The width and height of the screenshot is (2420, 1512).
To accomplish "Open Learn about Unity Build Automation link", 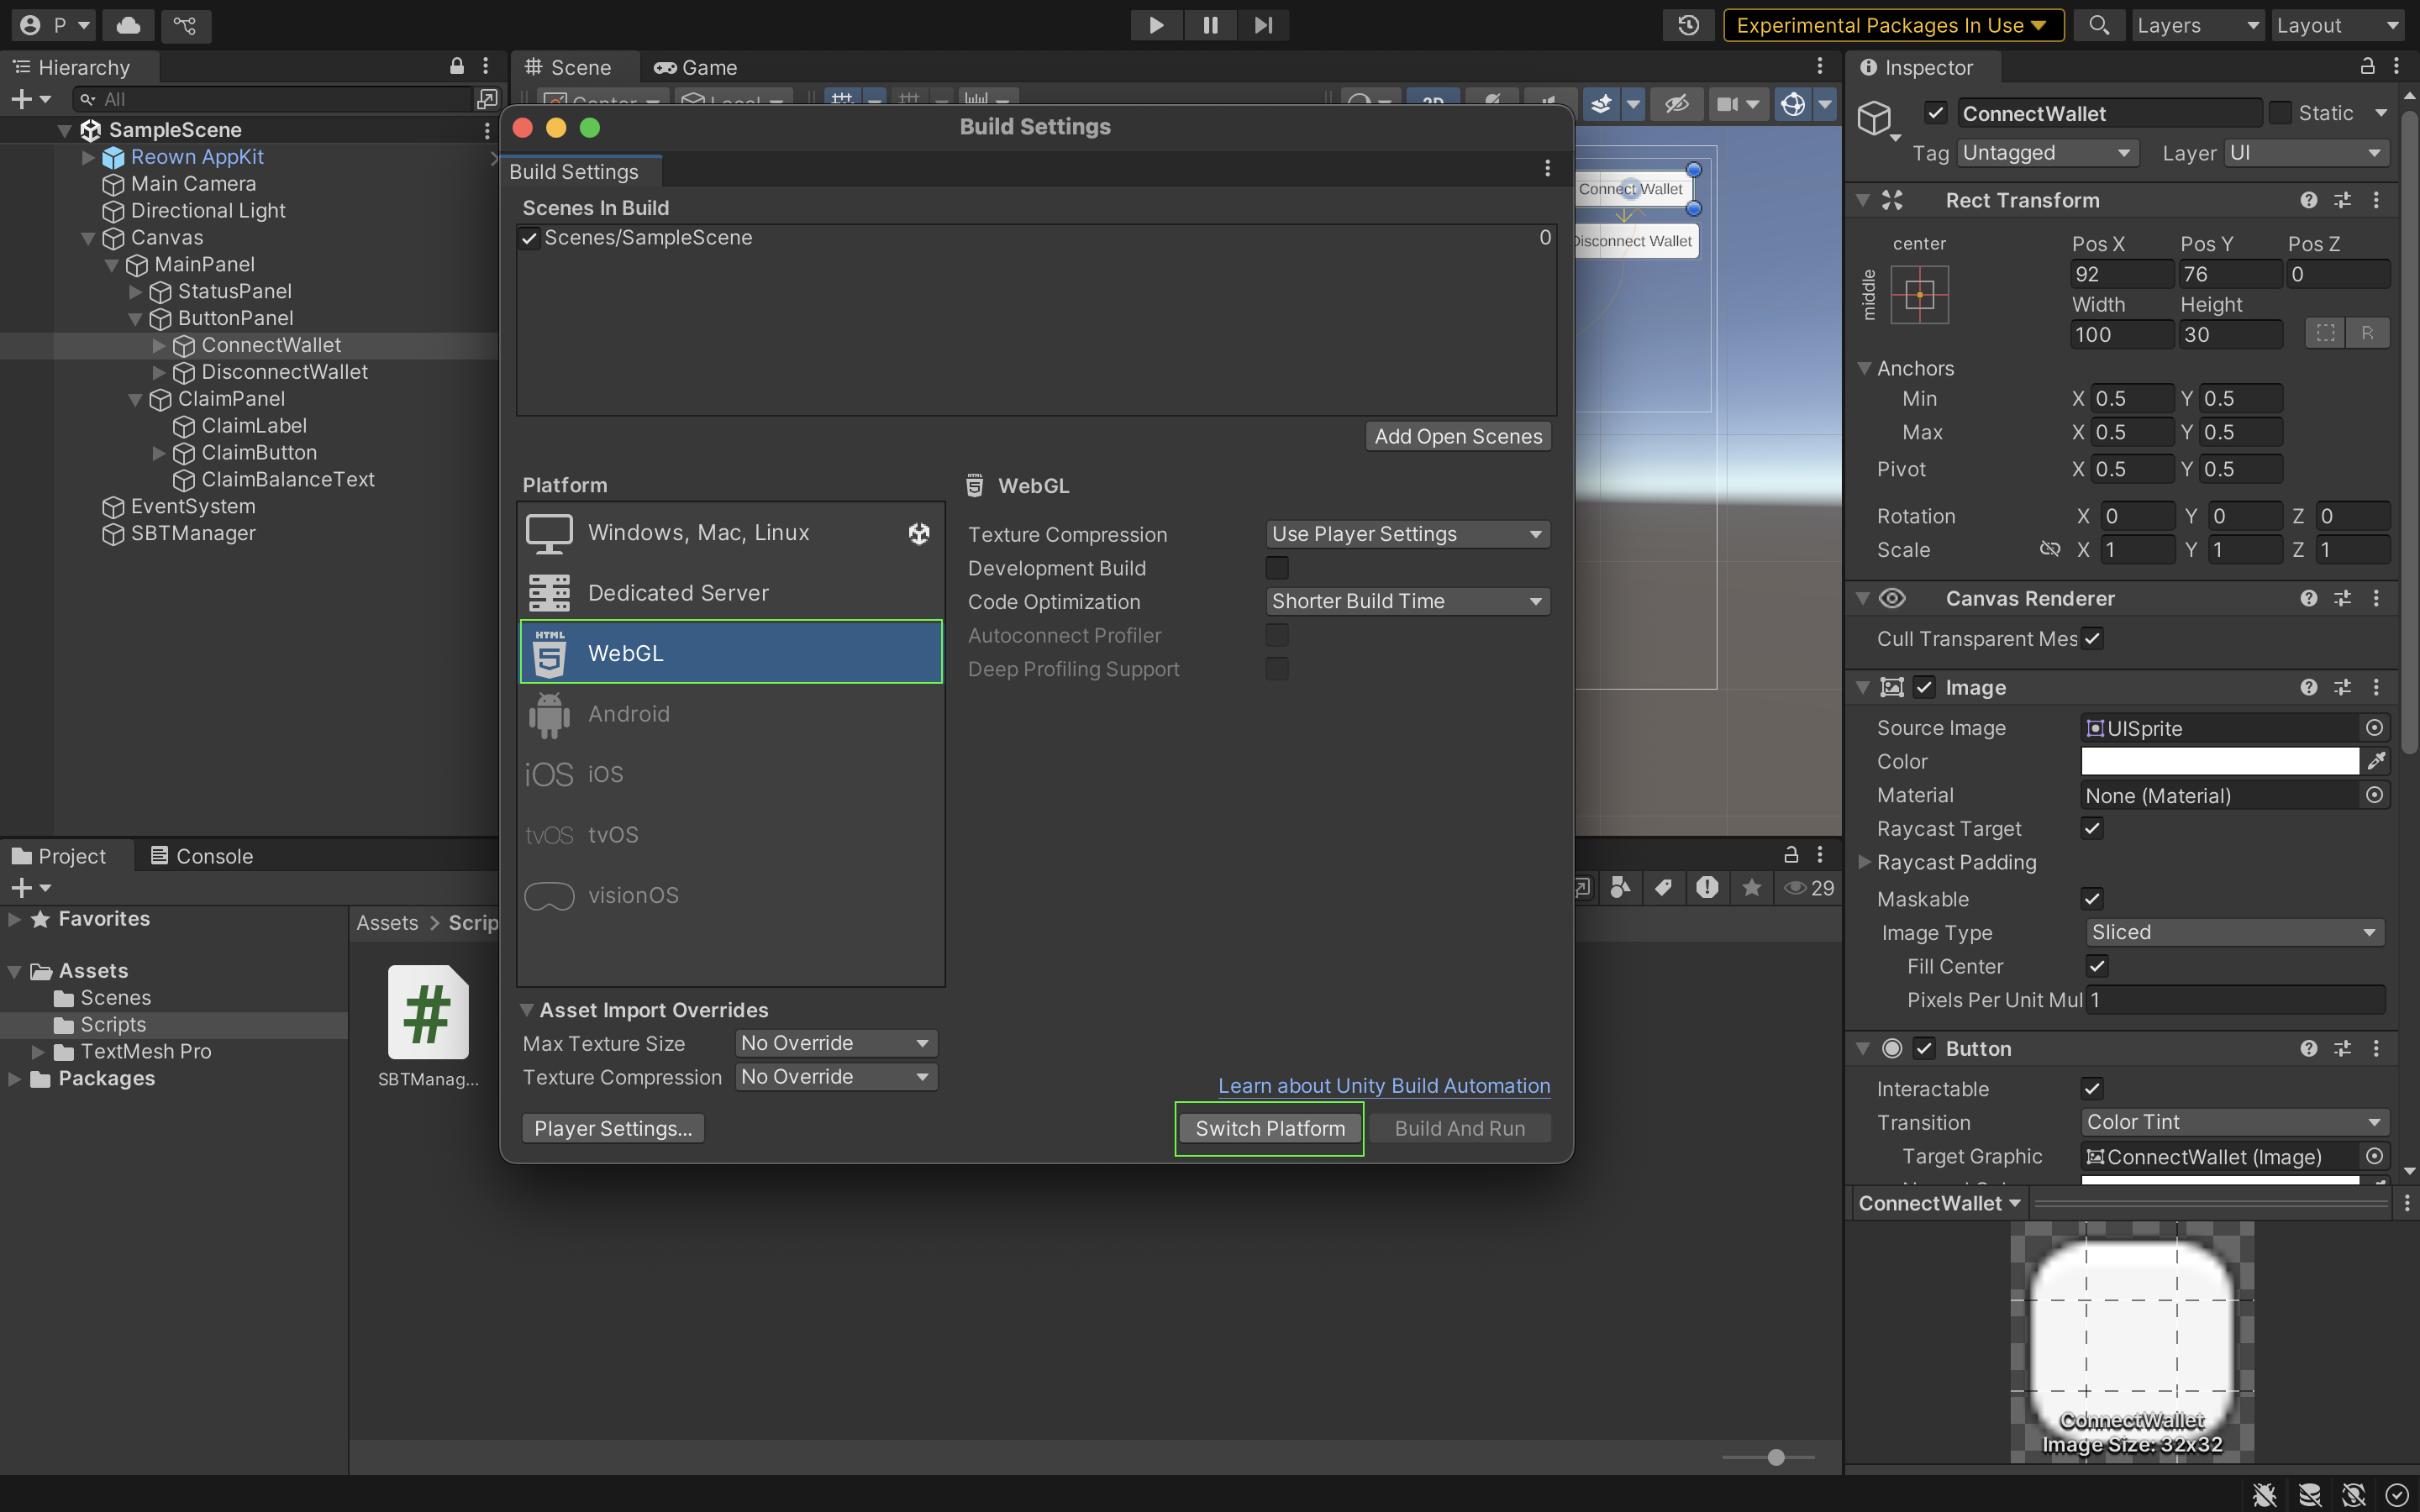I will click(1384, 1085).
